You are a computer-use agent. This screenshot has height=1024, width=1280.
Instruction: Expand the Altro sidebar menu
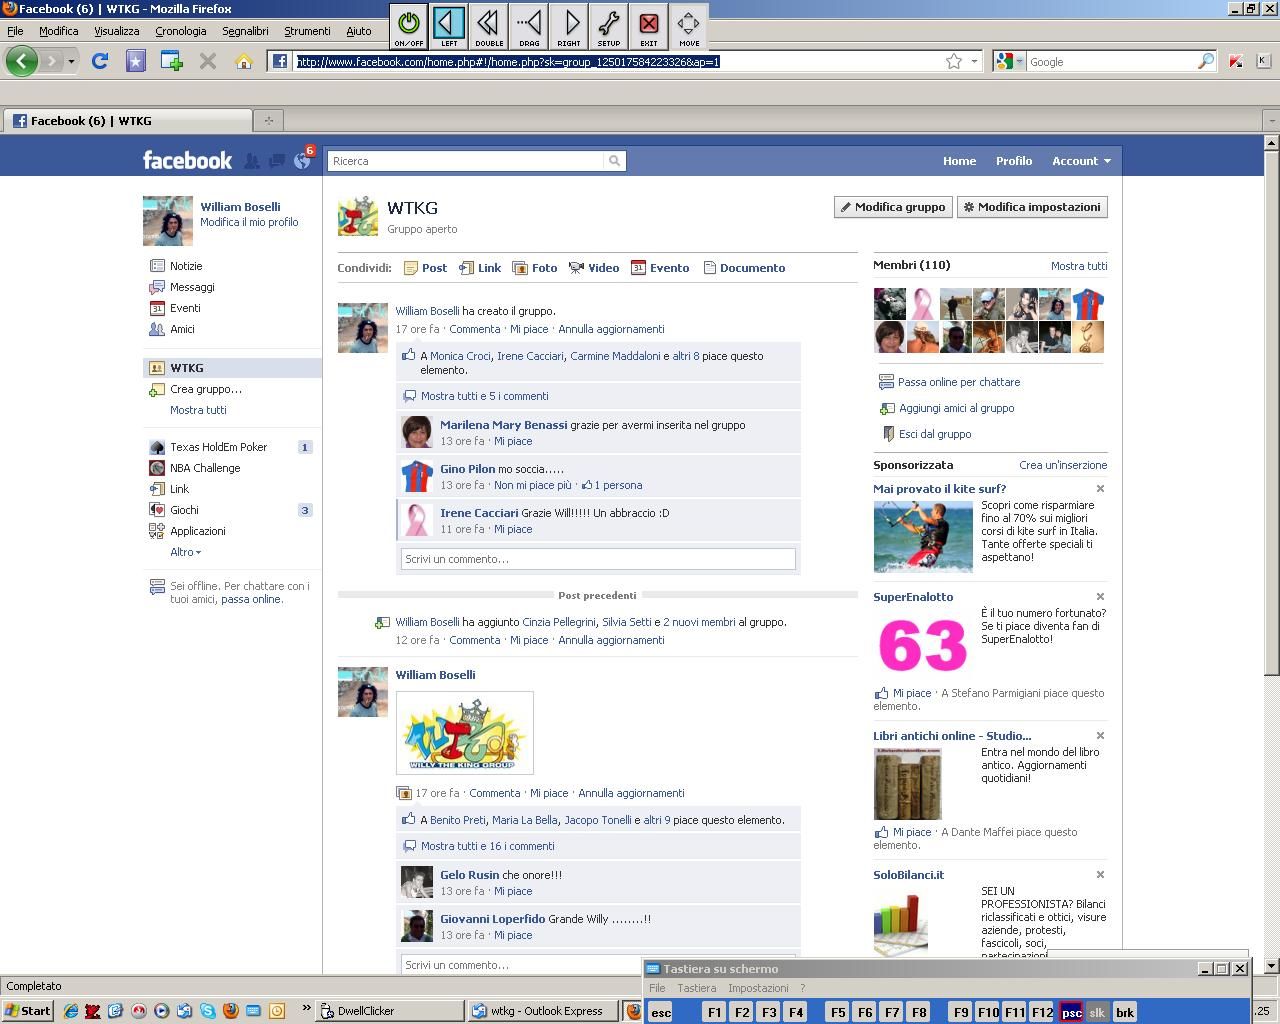pyautogui.click(x=185, y=552)
